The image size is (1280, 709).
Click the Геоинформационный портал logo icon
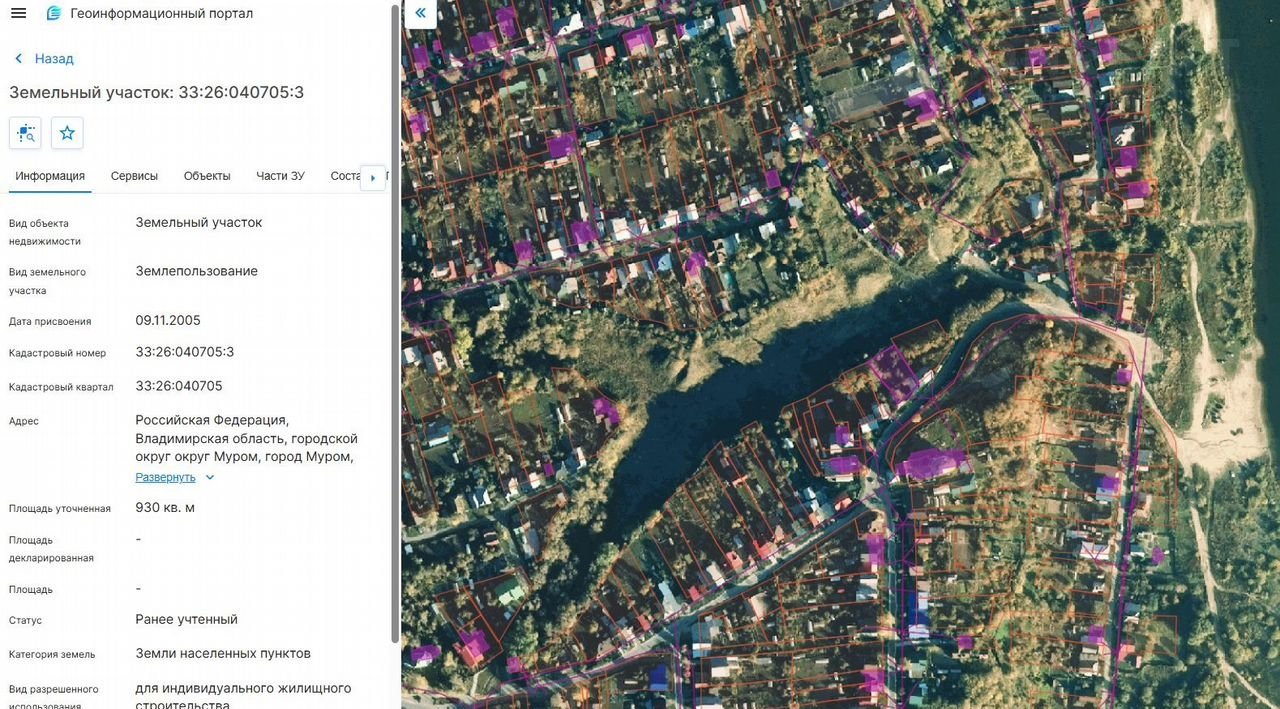(54, 13)
